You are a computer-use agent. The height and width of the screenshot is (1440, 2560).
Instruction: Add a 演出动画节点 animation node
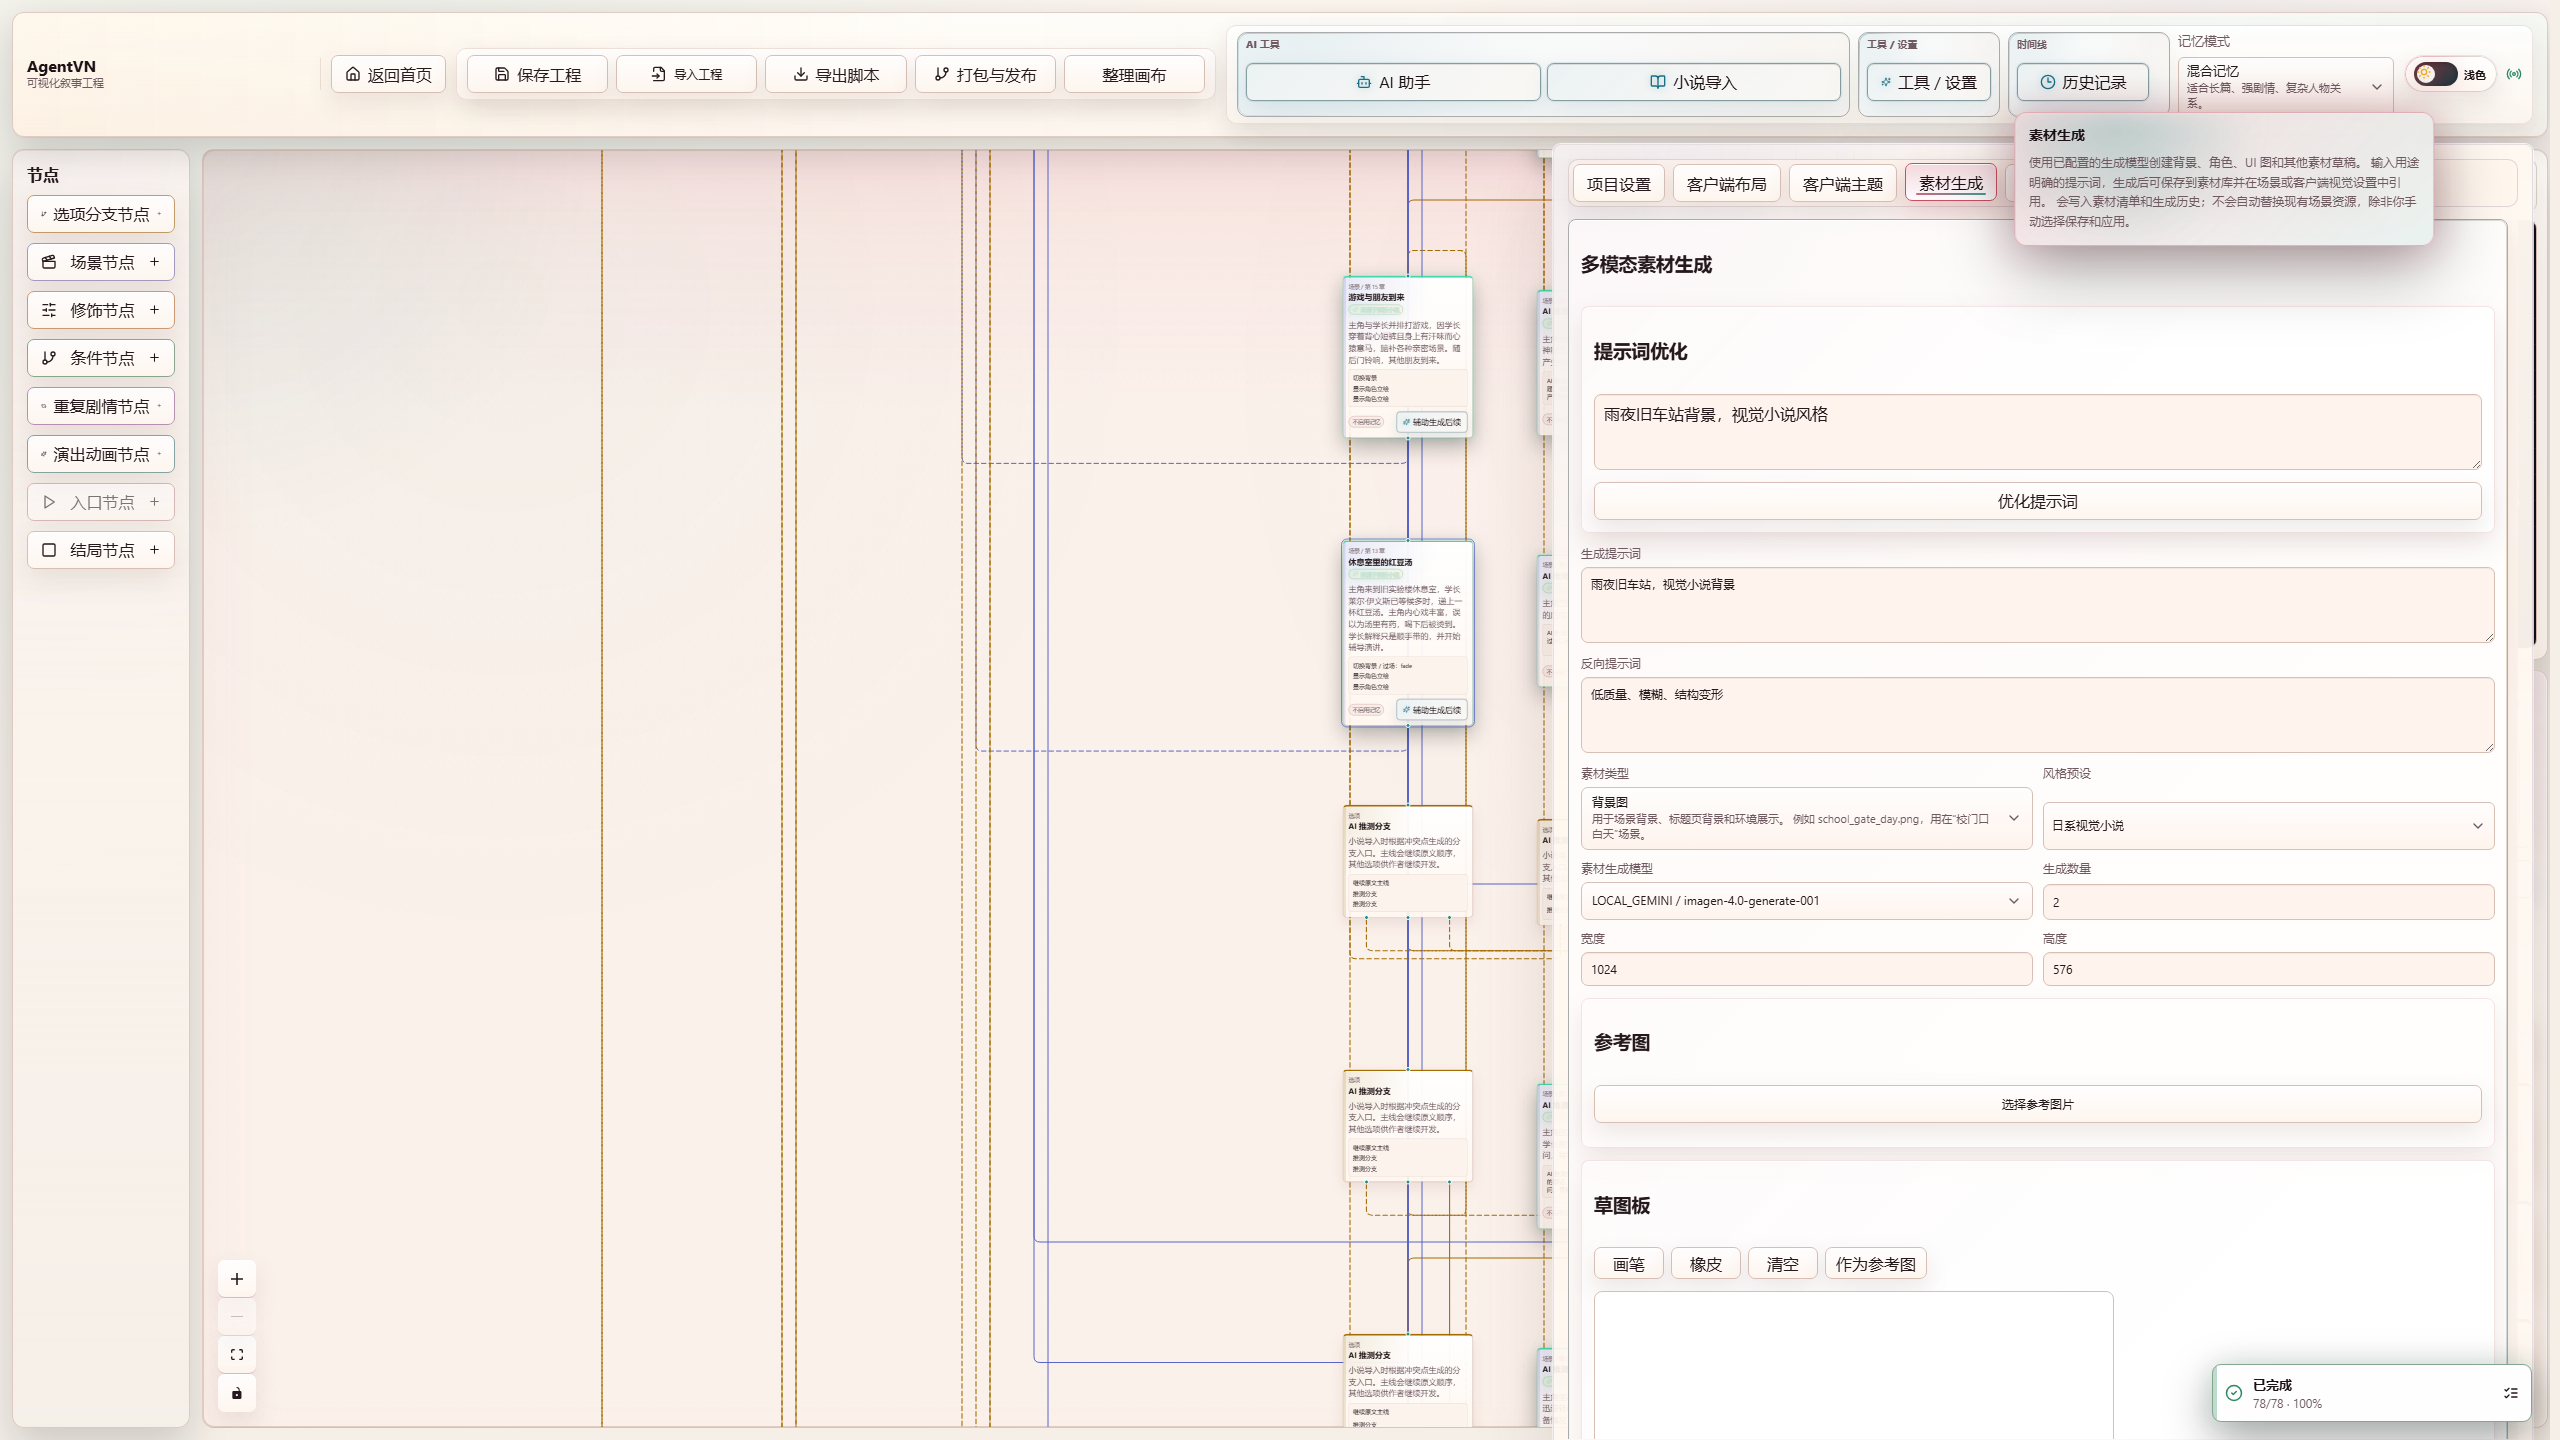pyautogui.click(x=101, y=454)
